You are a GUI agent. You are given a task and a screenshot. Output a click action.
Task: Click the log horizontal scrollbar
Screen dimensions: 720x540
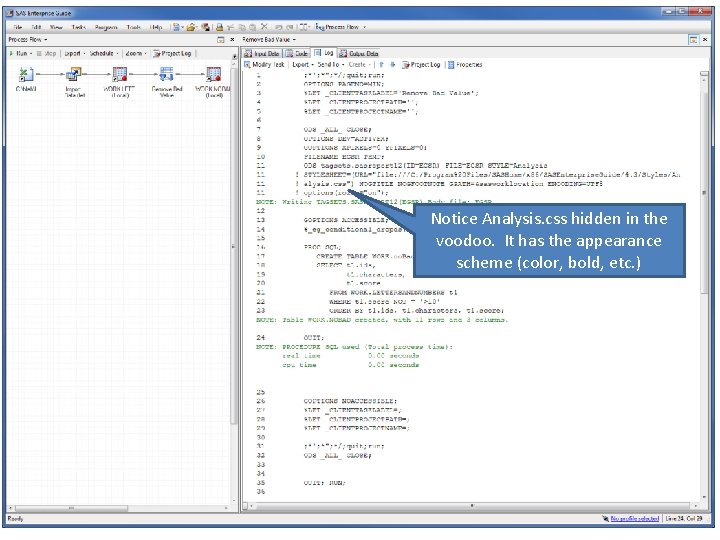(x=474, y=506)
